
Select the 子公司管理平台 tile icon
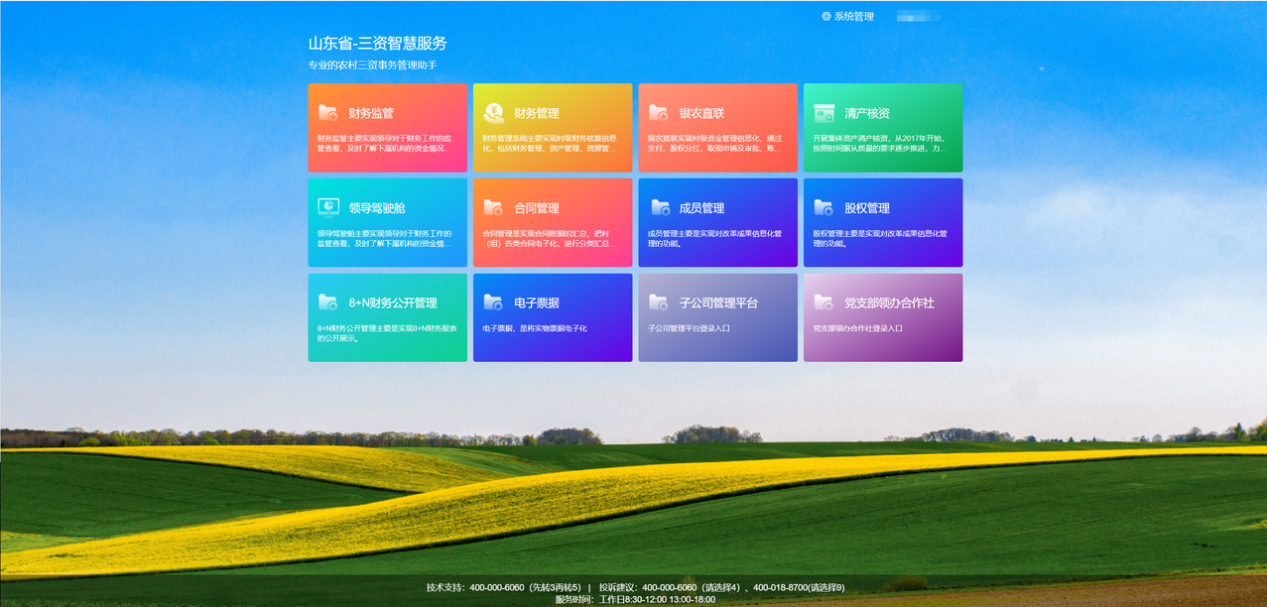pyautogui.click(x=657, y=303)
